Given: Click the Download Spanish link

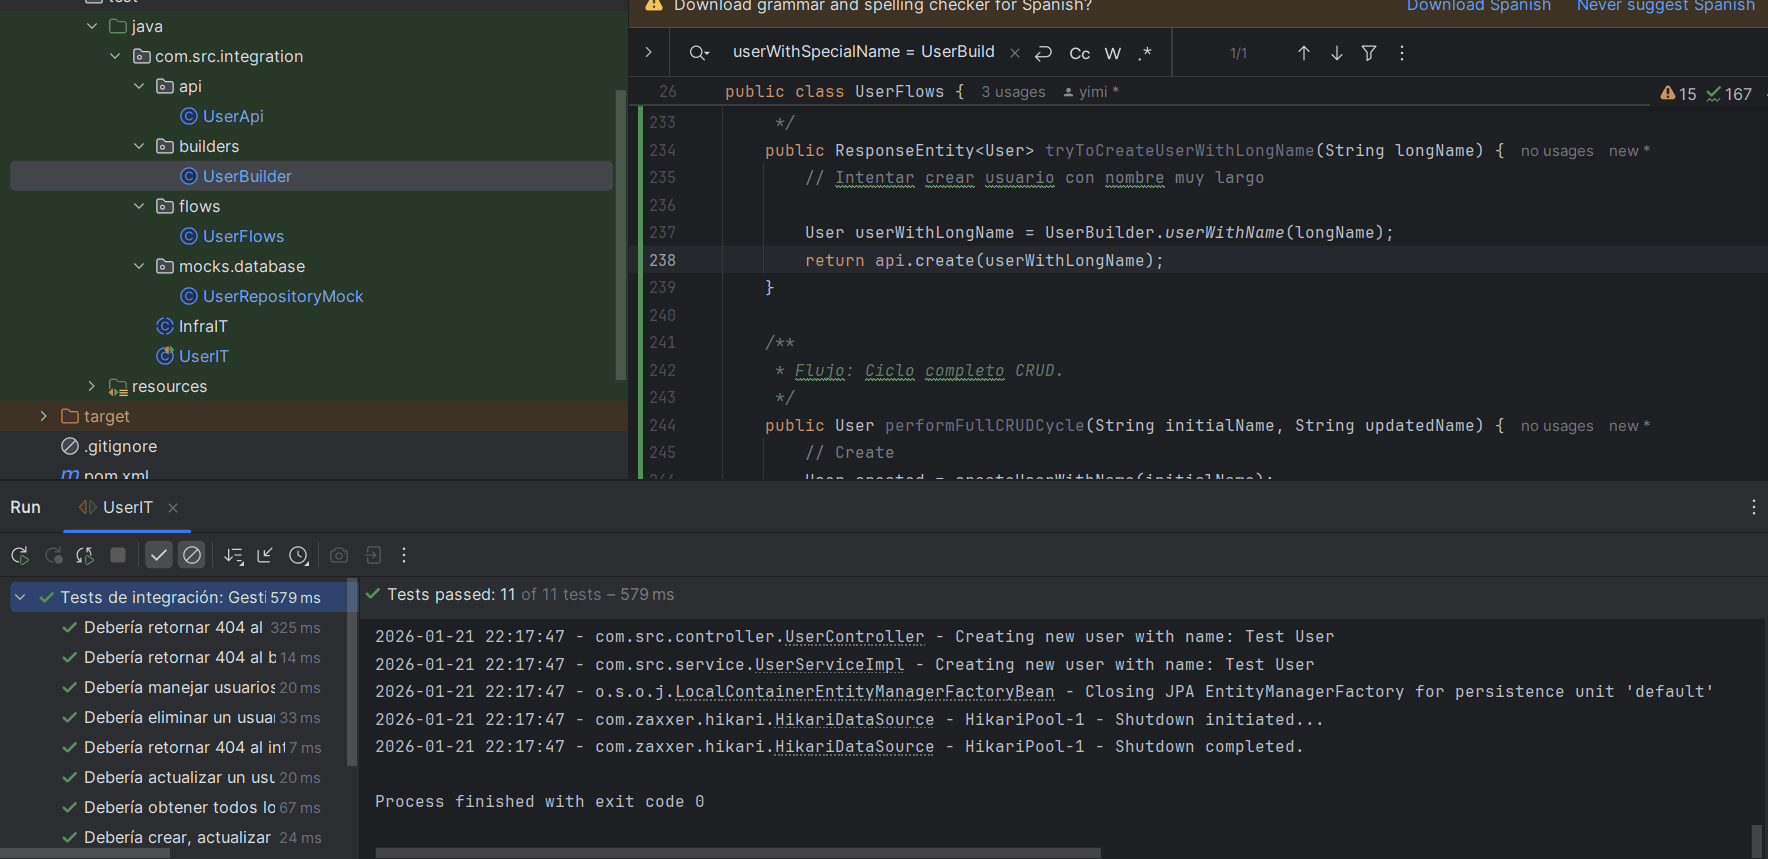Looking at the screenshot, I should click(x=1478, y=6).
